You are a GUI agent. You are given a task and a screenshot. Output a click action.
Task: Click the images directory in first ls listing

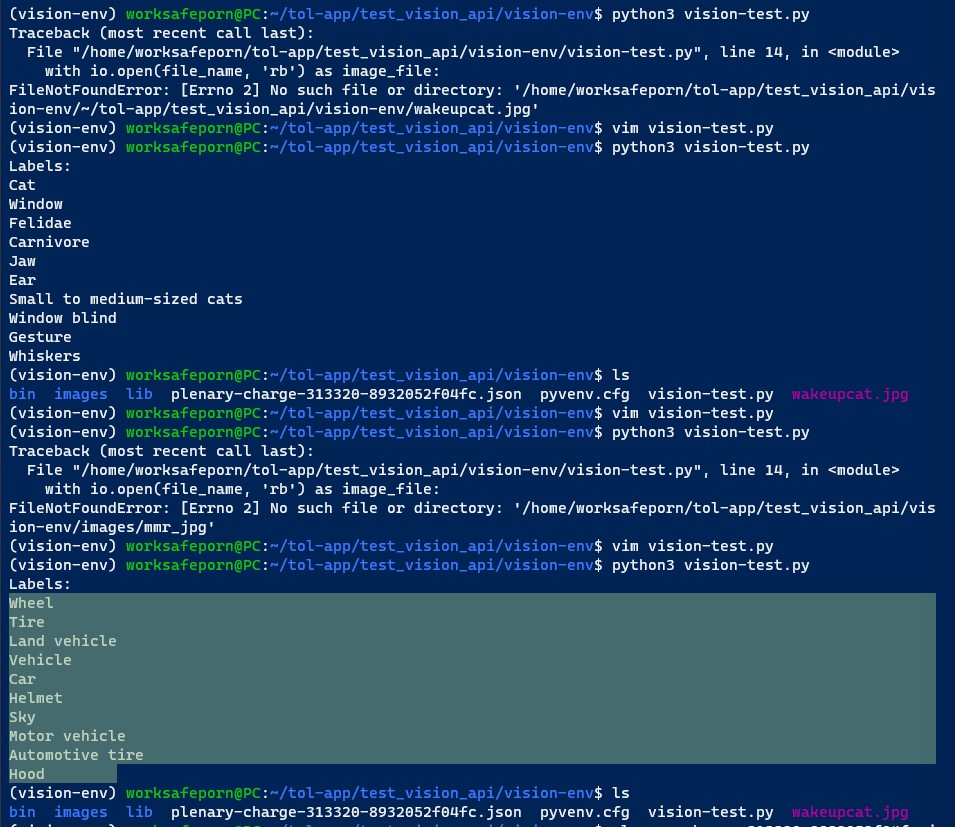[x=80, y=395]
